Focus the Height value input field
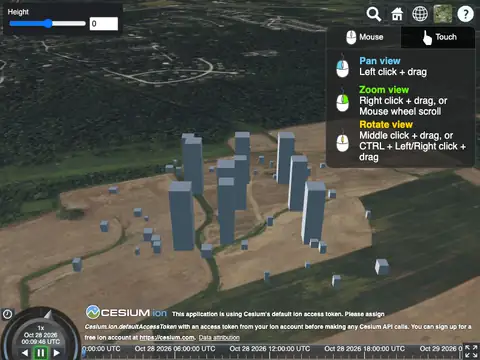This screenshot has height=360, width=480. click(104, 24)
